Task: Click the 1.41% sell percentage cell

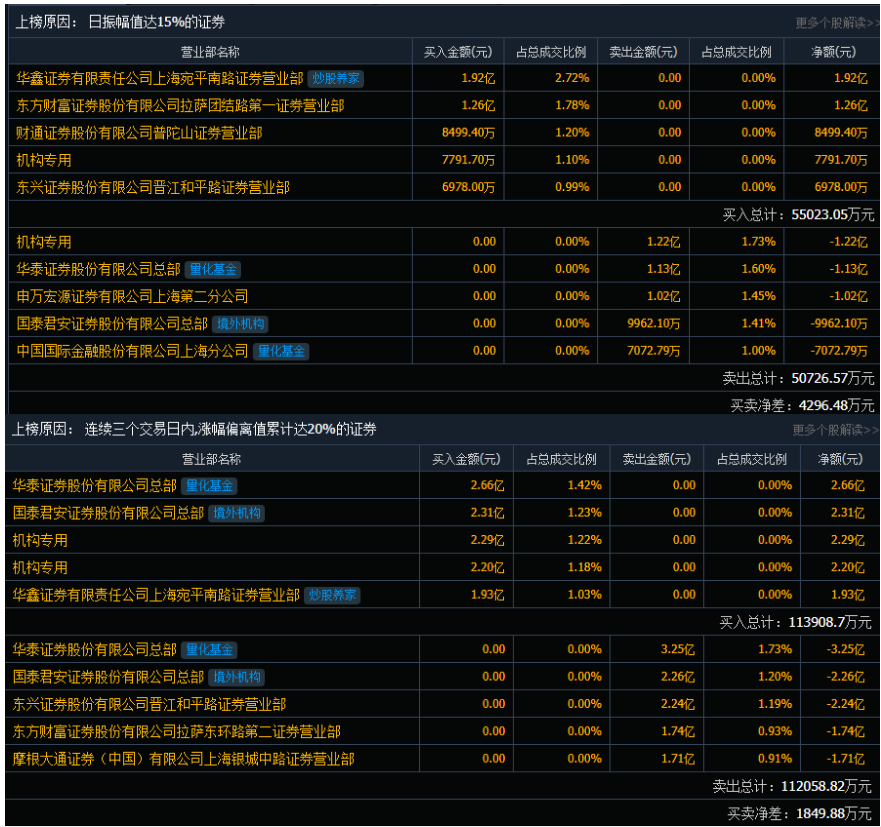Action: [x=759, y=324]
